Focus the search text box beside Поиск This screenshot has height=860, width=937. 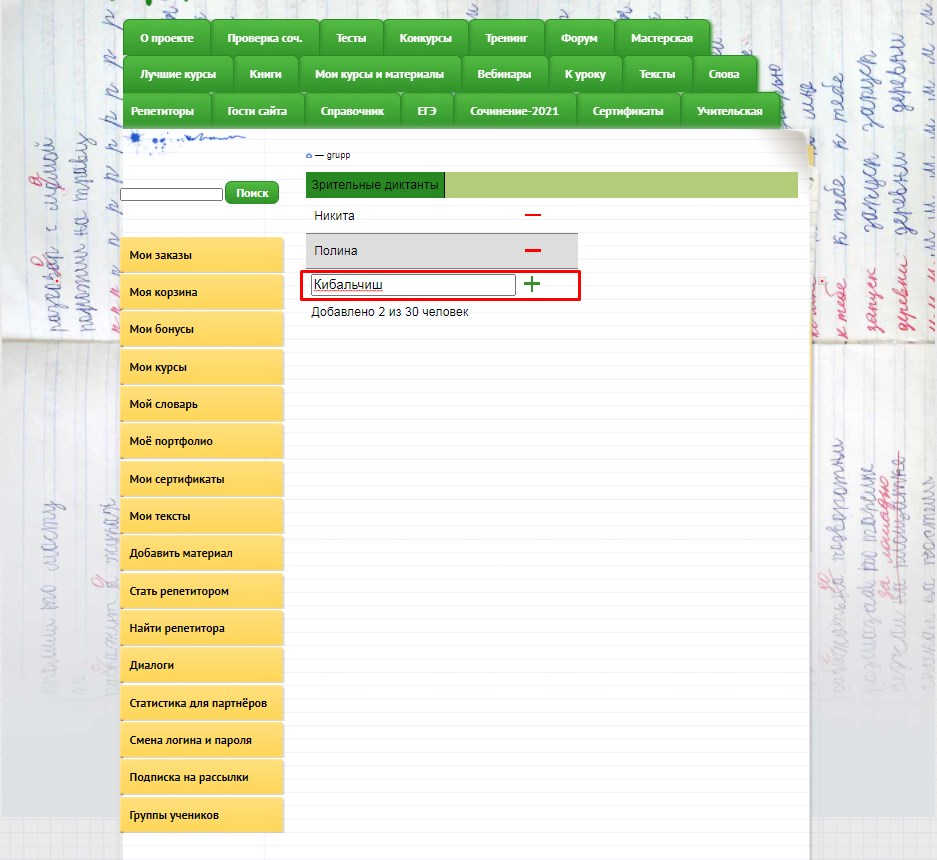click(171, 194)
